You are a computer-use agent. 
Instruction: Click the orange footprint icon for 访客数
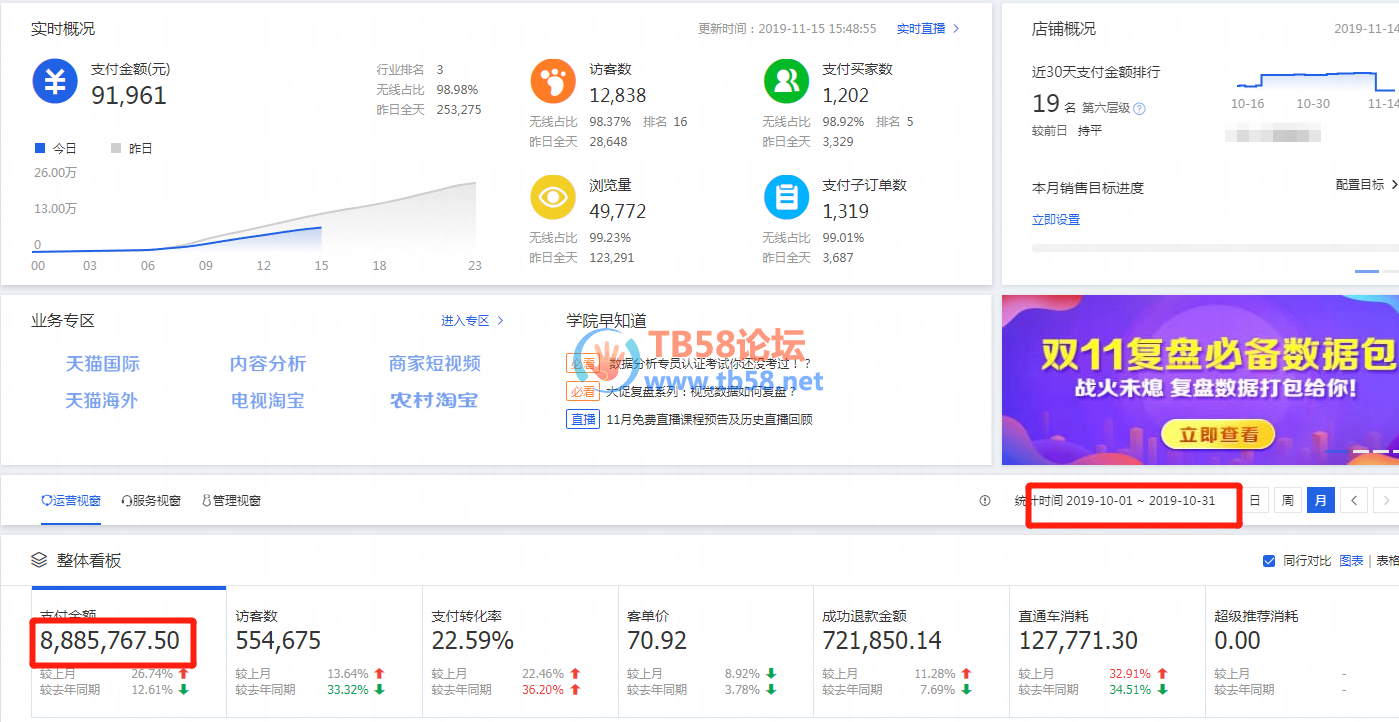coord(553,81)
